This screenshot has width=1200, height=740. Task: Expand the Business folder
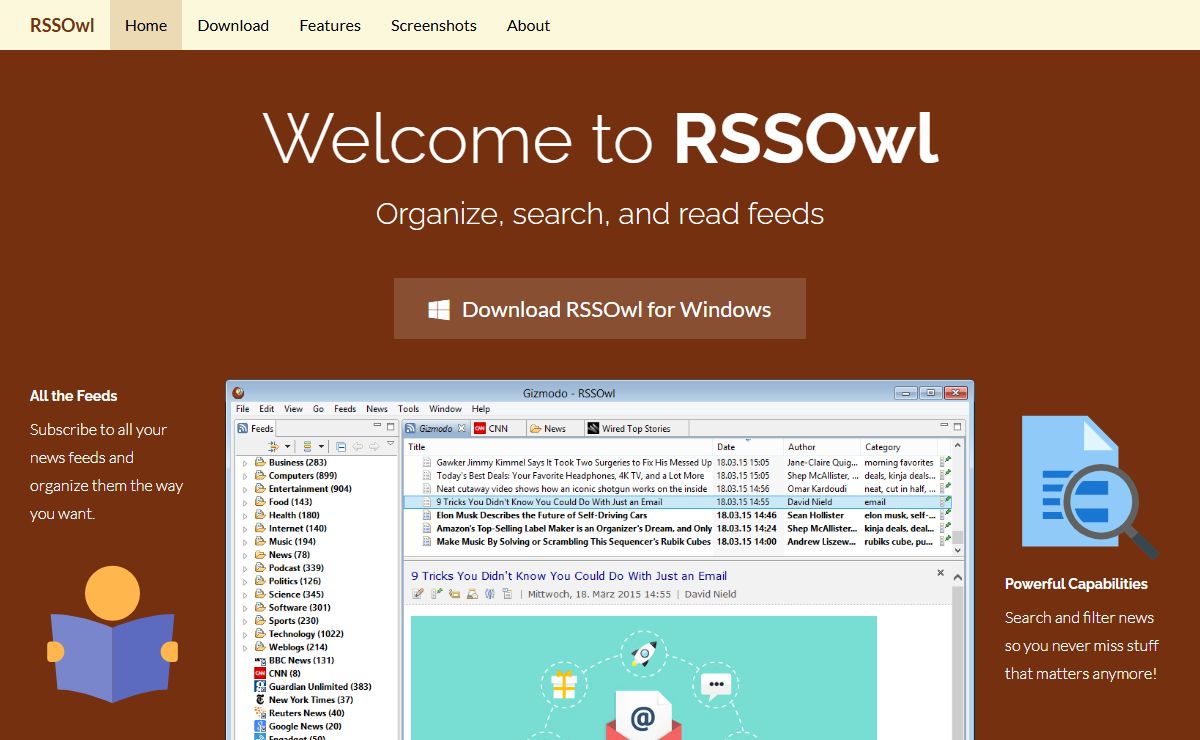coord(245,463)
